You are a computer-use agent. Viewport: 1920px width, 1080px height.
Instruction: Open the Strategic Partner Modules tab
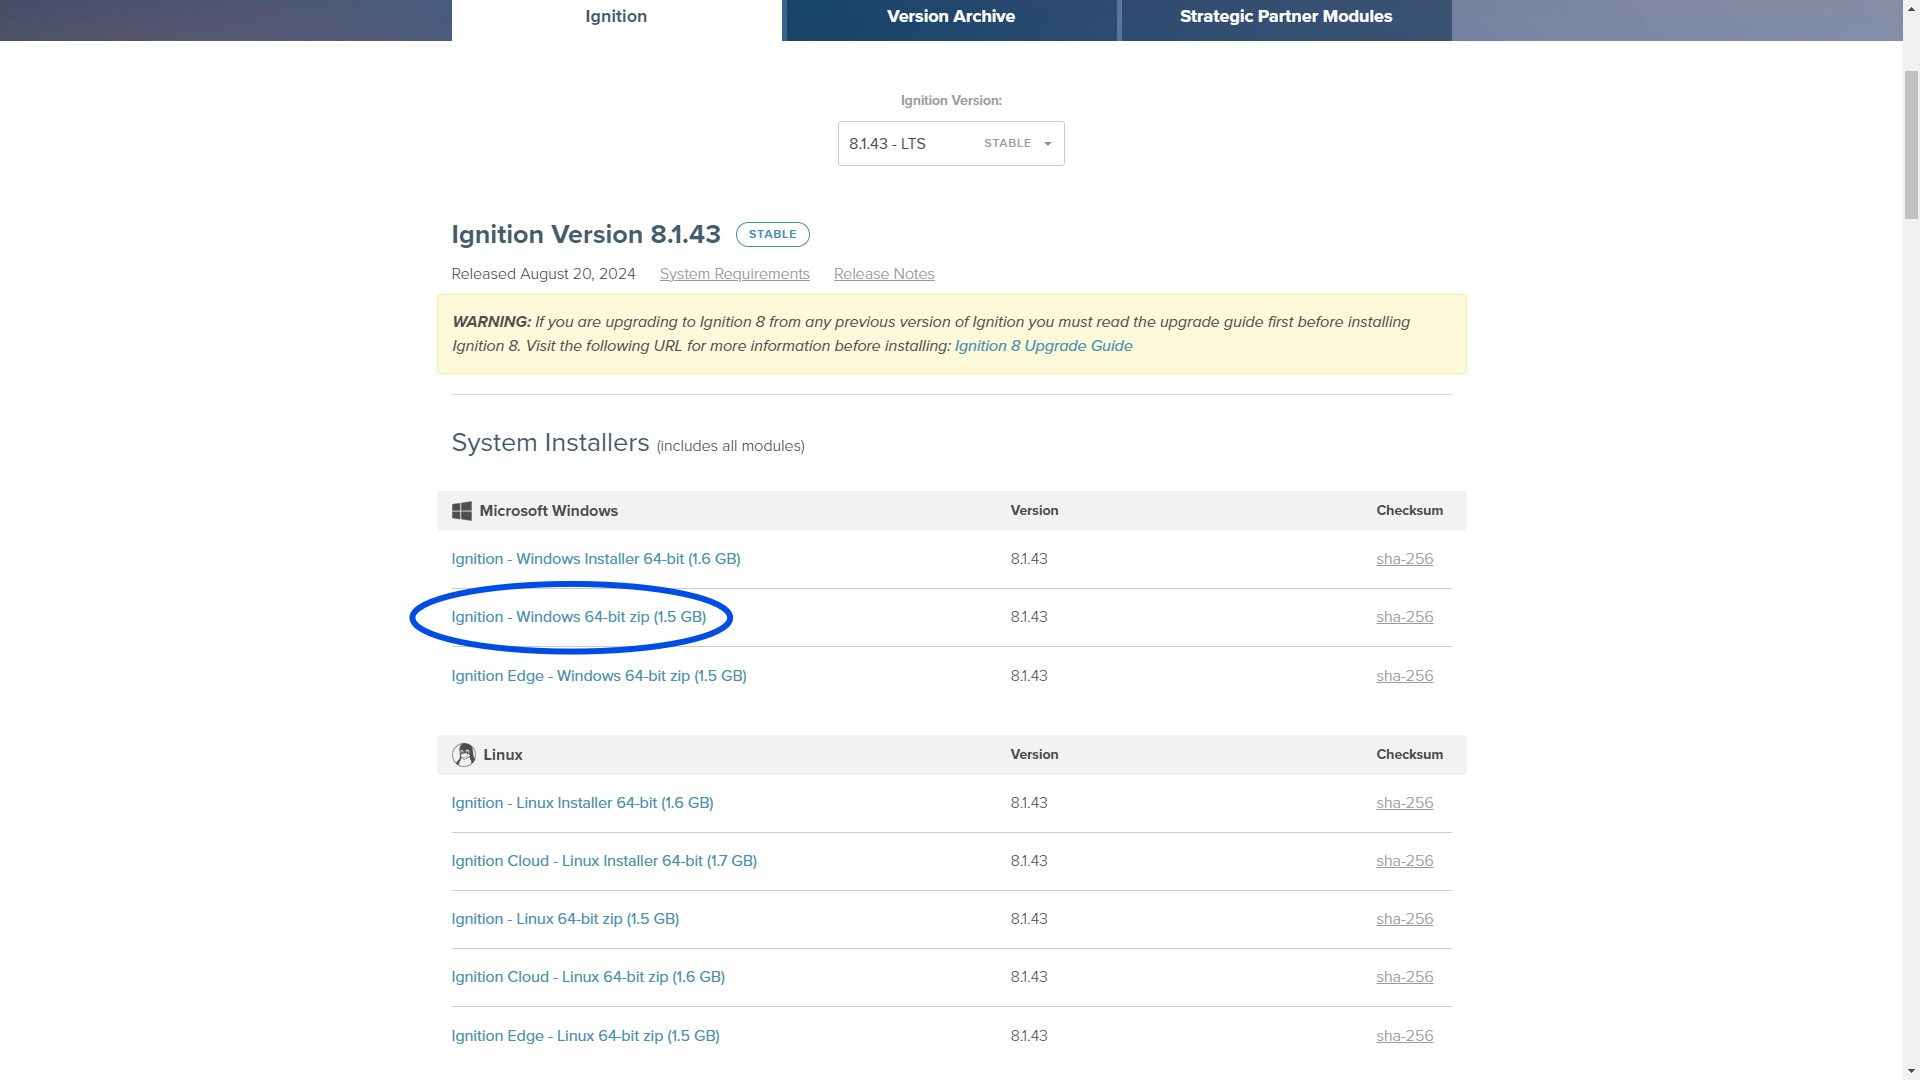(1285, 17)
